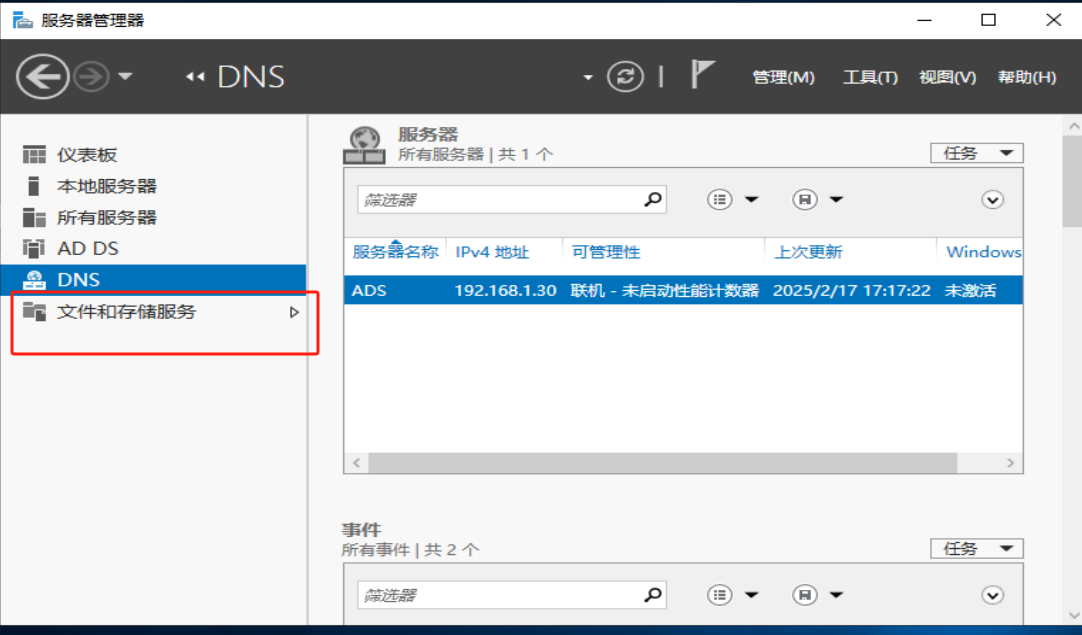Click the 未激活 activation cell

click(x=970, y=291)
